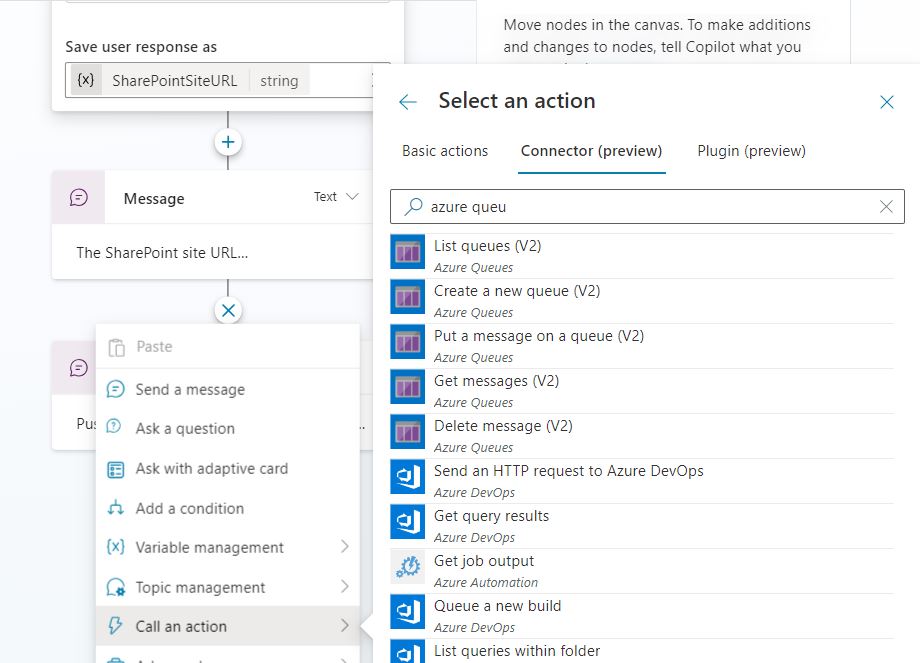Click Azure Automation gear icon for Get job output
The width and height of the screenshot is (920, 663).
coord(408,567)
